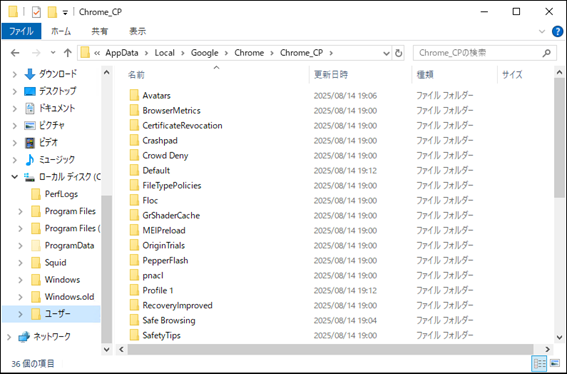Click the FileTypePolicies folder icon
Viewport: 567px width, 374px height.
pos(134,185)
